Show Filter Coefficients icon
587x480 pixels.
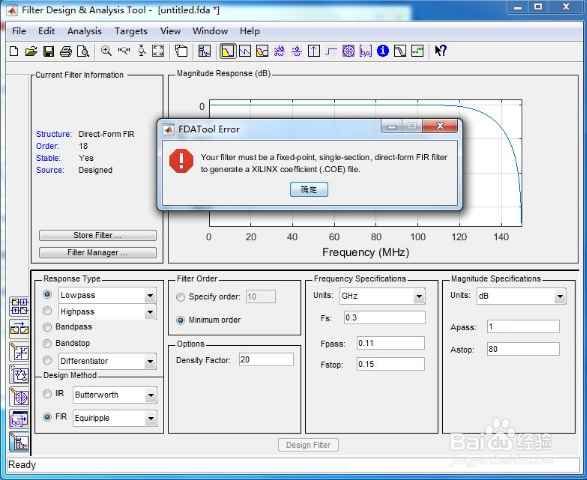pos(365,51)
